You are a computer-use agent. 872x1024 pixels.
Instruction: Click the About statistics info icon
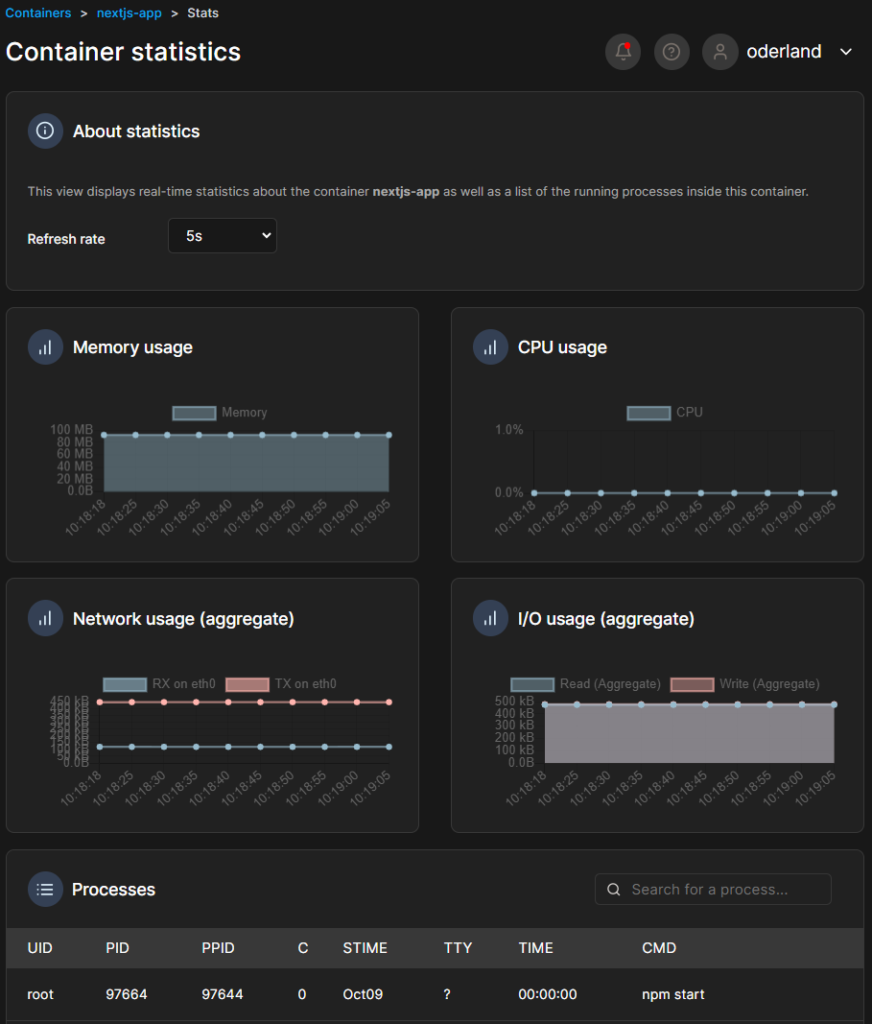pyautogui.click(x=45, y=131)
